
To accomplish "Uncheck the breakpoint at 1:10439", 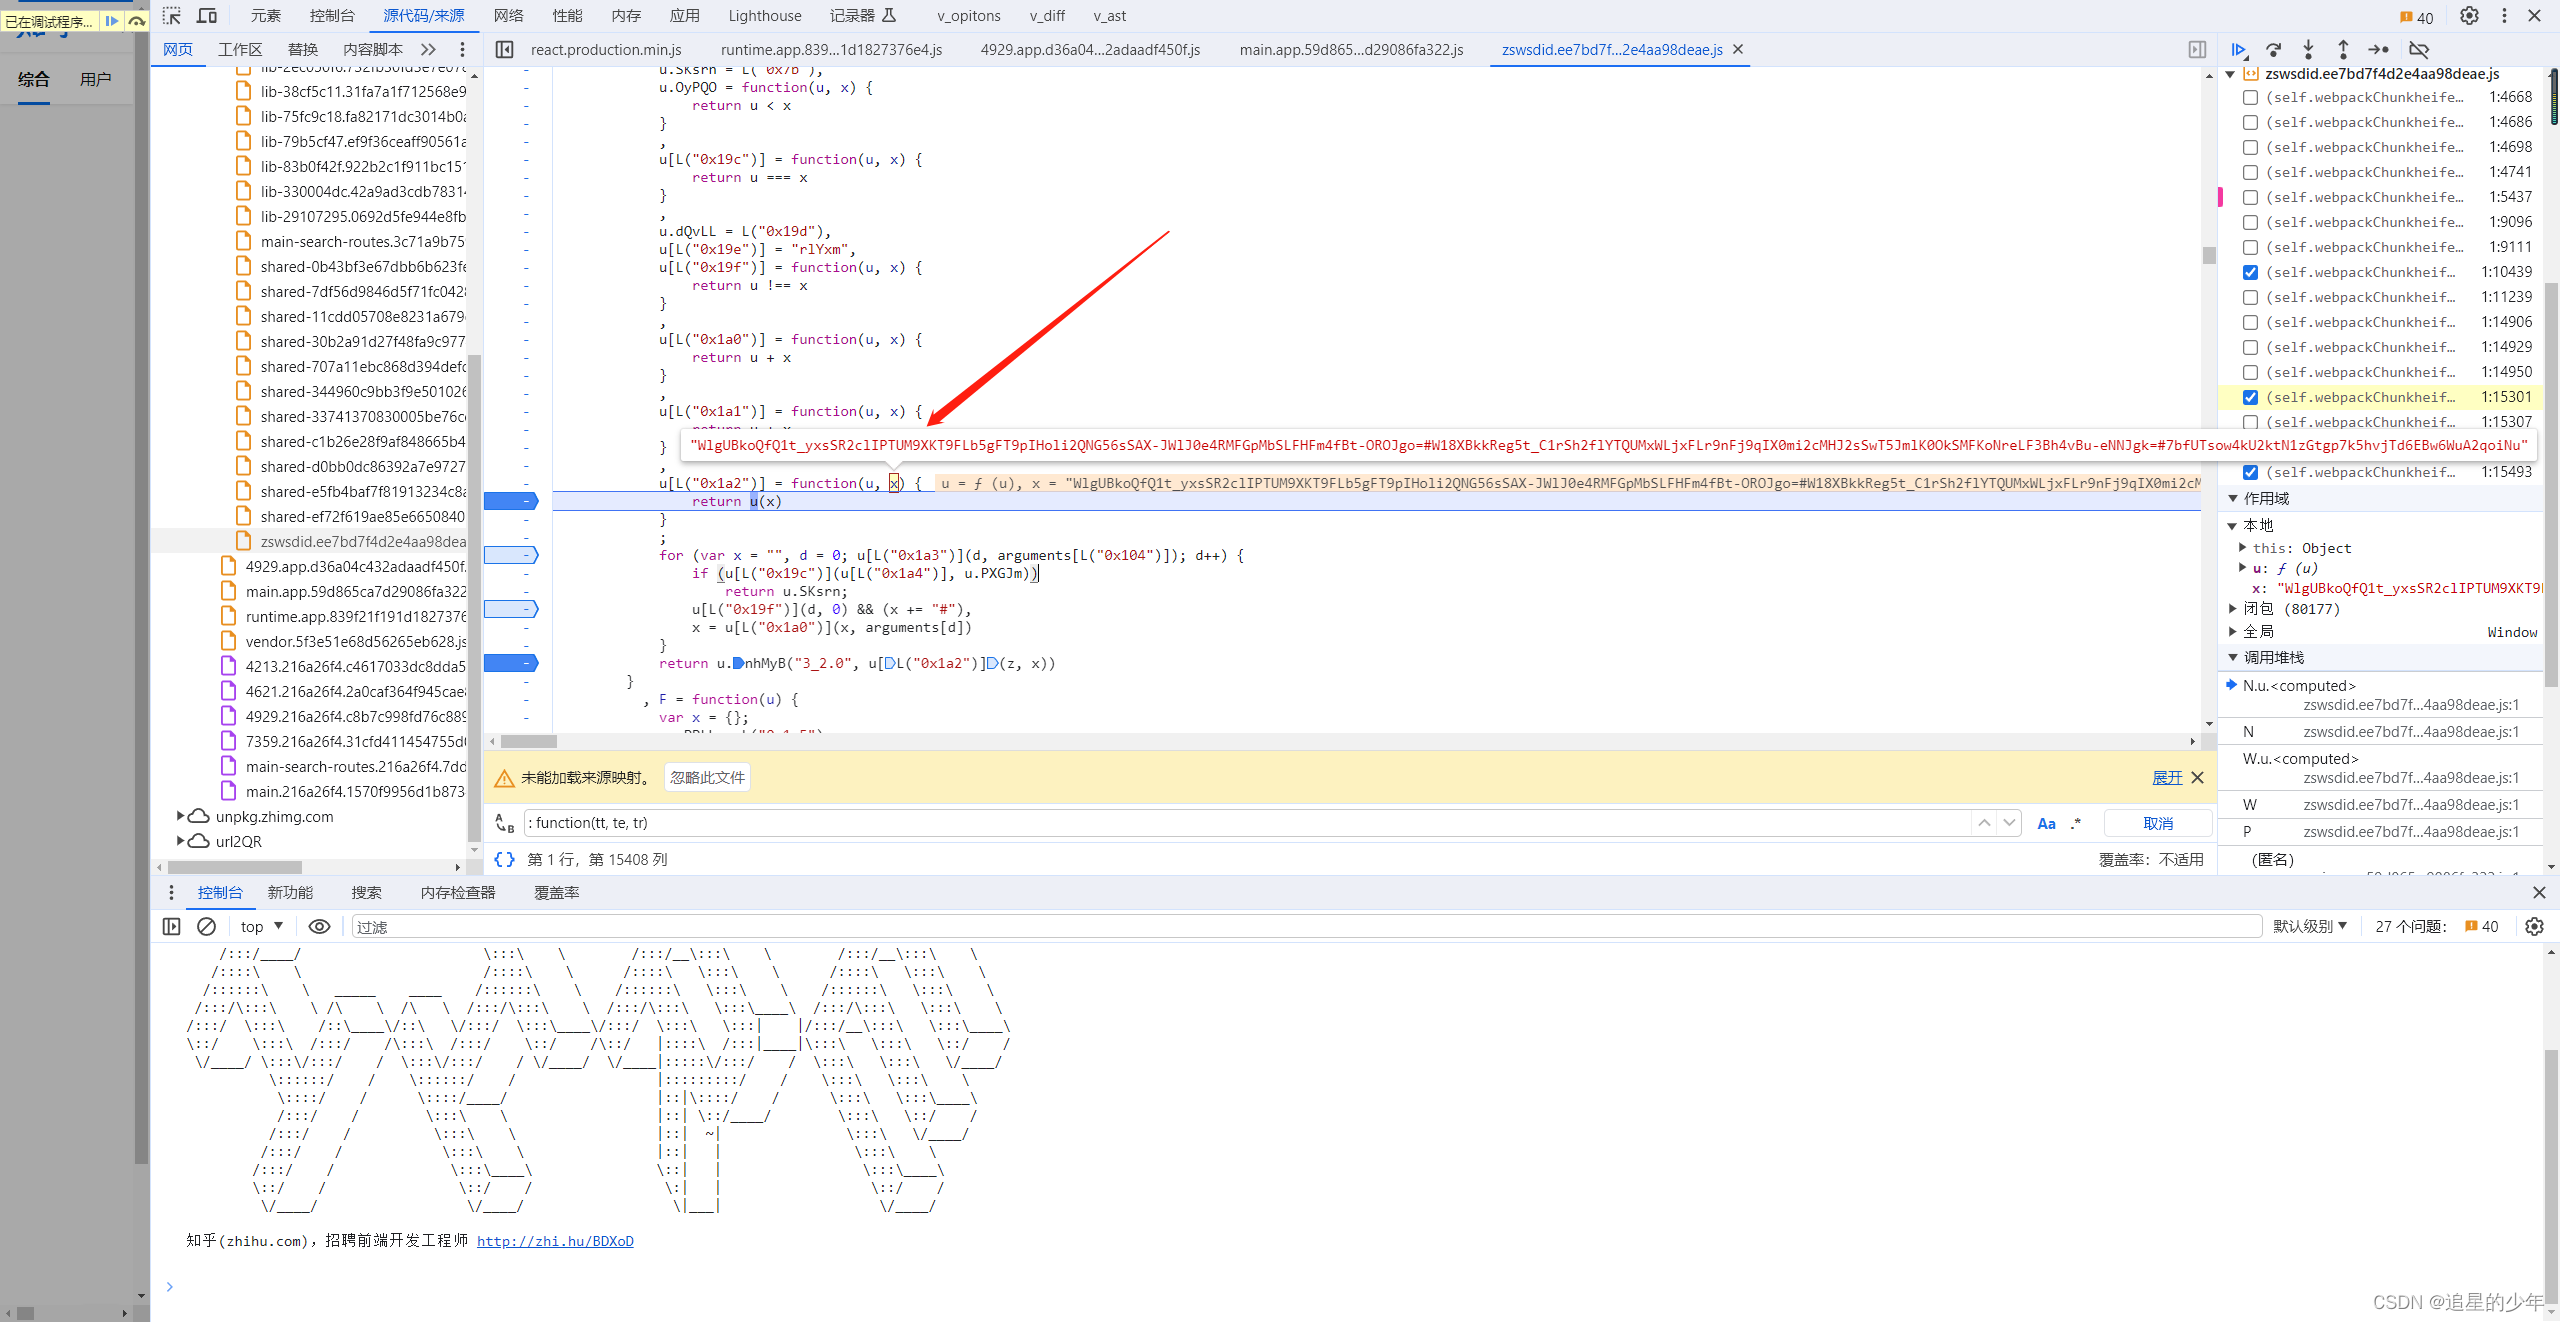I will pyautogui.click(x=2250, y=272).
